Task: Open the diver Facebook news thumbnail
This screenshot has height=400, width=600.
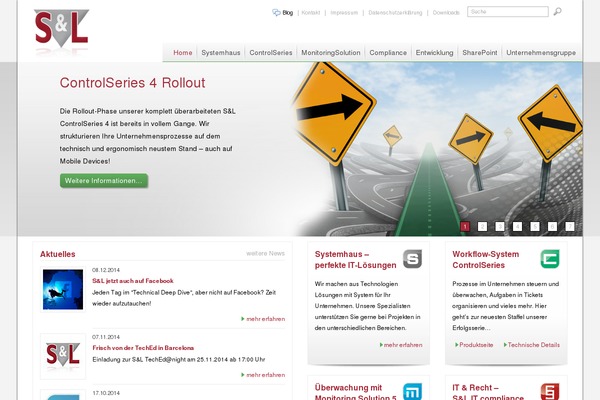Action: (x=63, y=289)
